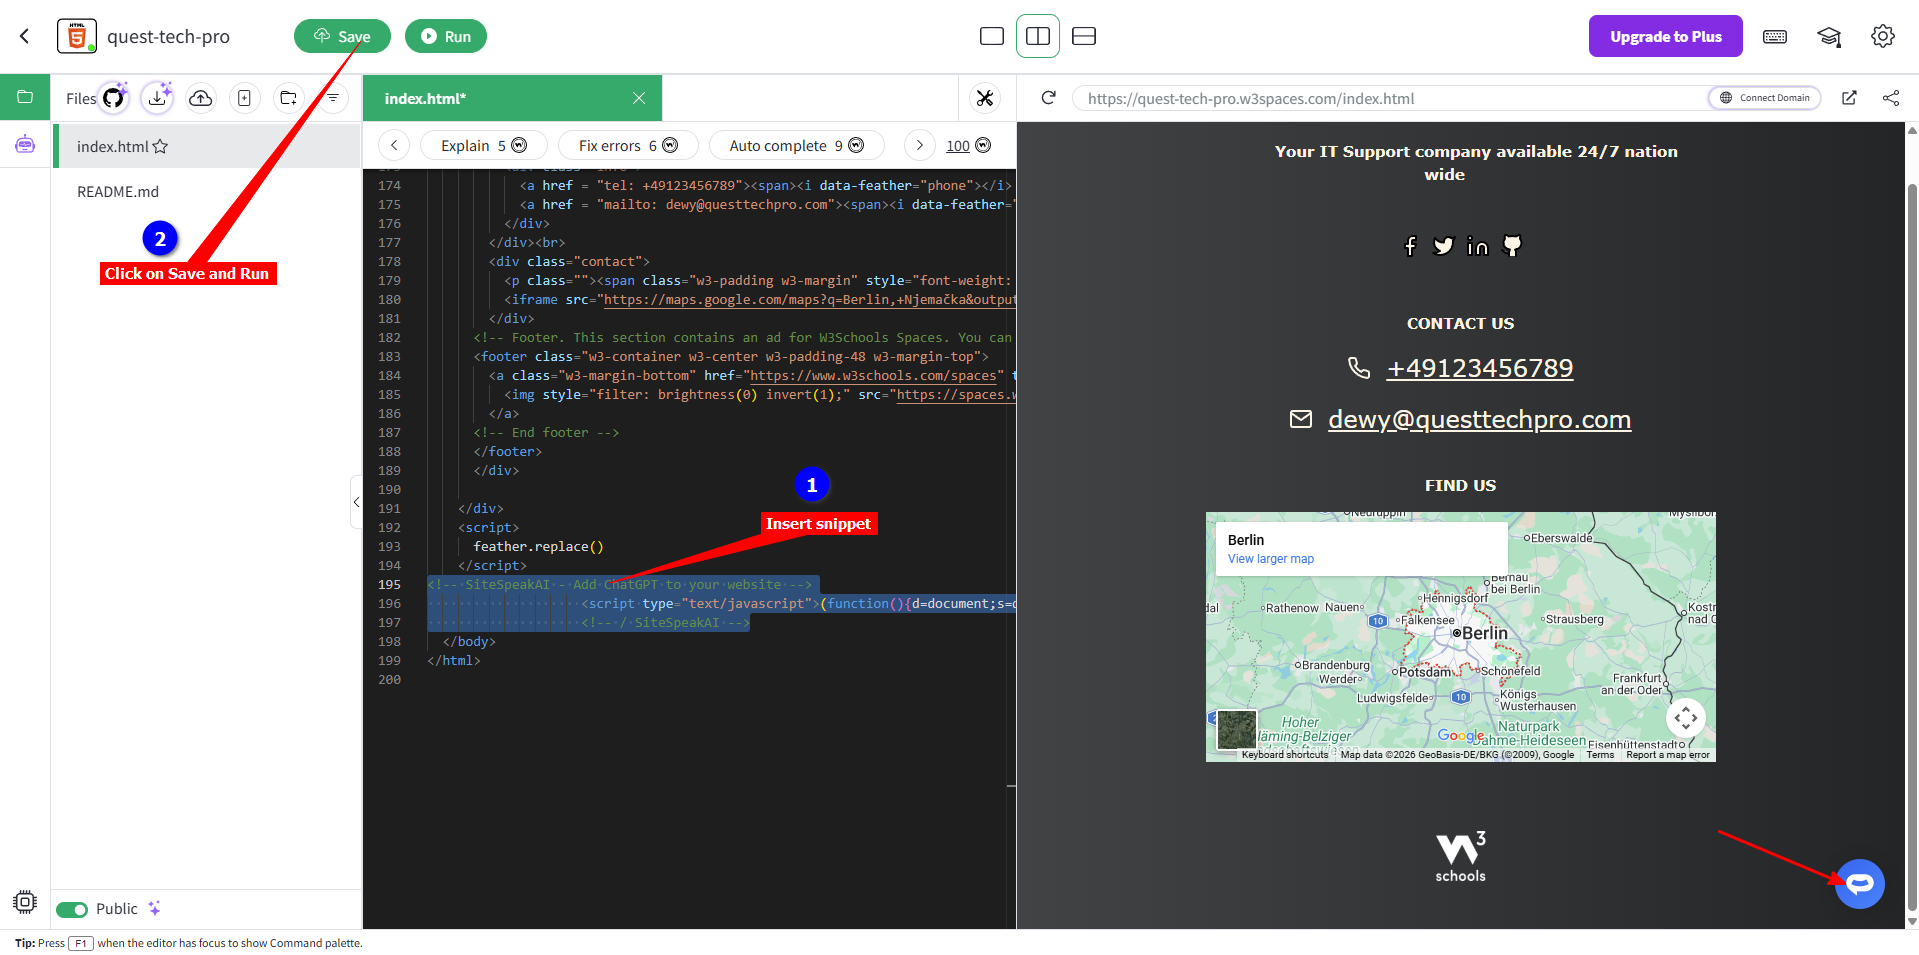
Task: Select the single-pane layout icon
Action: point(992,36)
